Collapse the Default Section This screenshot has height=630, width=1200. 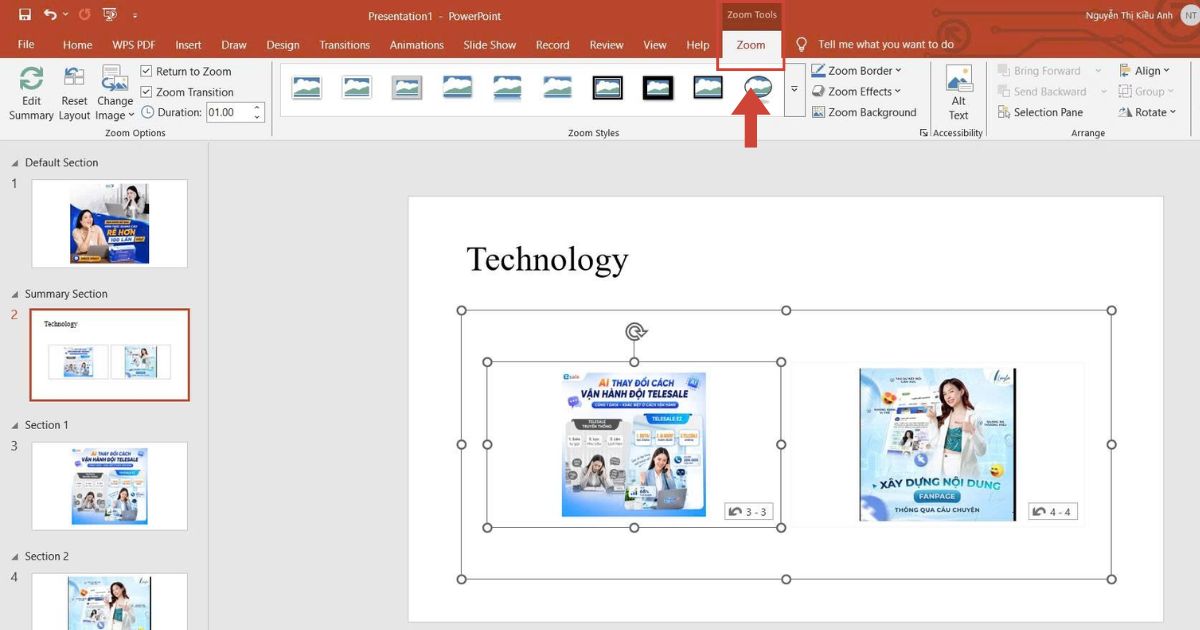click(x=14, y=162)
